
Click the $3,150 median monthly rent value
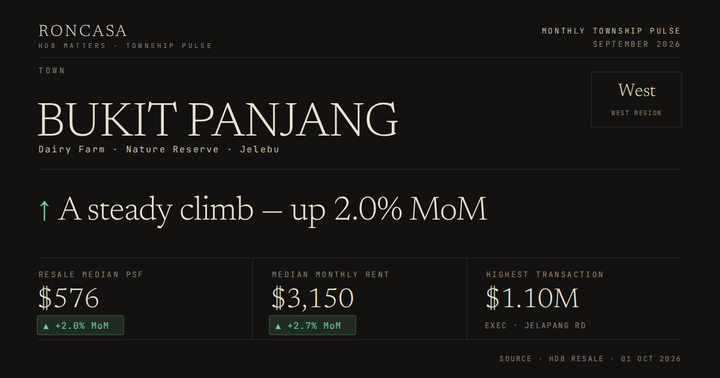(x=313, y=298)
